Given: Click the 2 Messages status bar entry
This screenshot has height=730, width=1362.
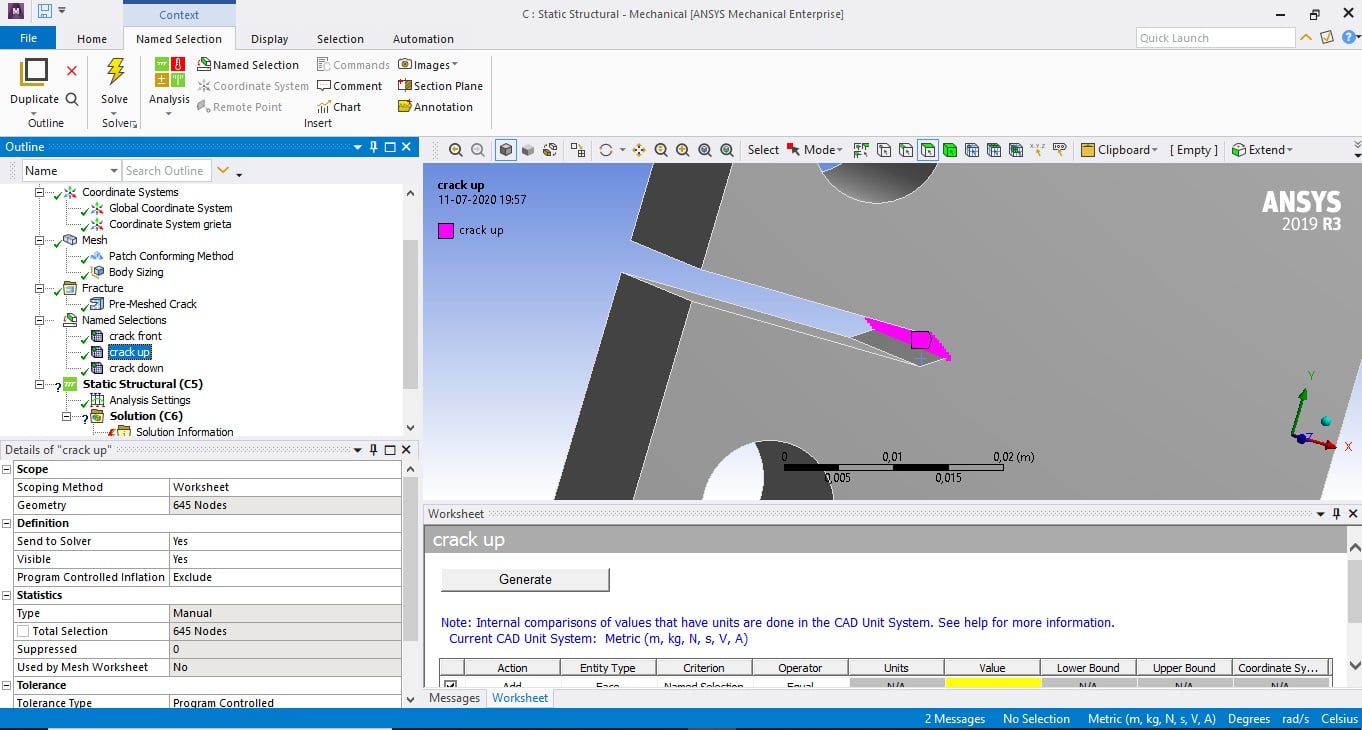Looking at the screenshot, I should (x=955, y=719).
